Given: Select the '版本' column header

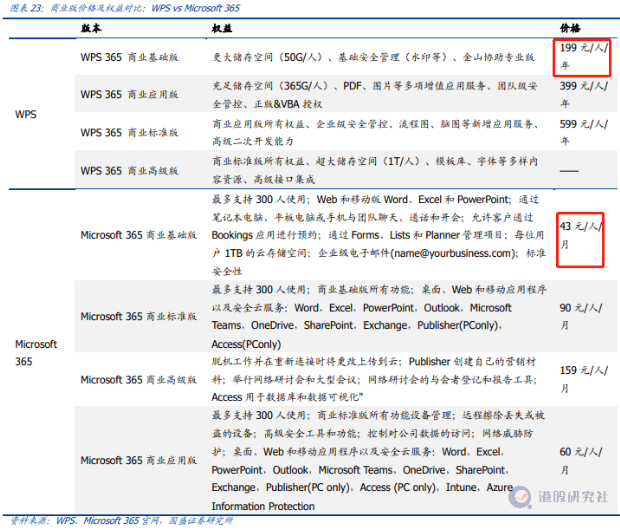Looking at the screenshot, I should pyautogui.click(x=91, y=28).
